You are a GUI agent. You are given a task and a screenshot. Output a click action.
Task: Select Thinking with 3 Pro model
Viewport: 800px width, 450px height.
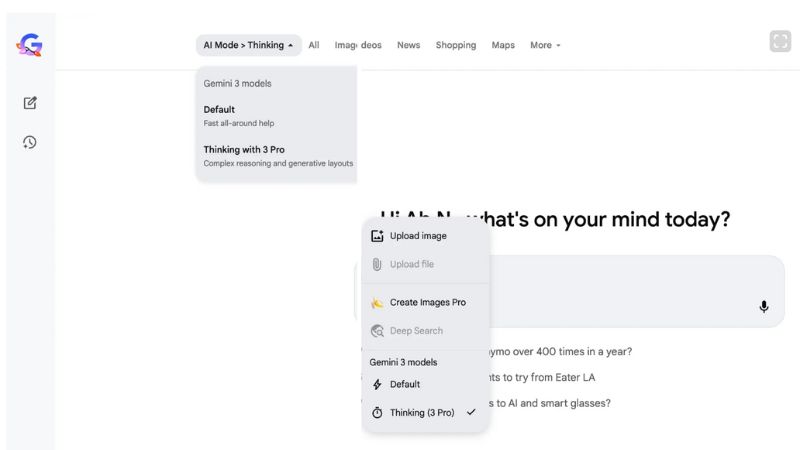pyautogui.click(x=276, y=156)
